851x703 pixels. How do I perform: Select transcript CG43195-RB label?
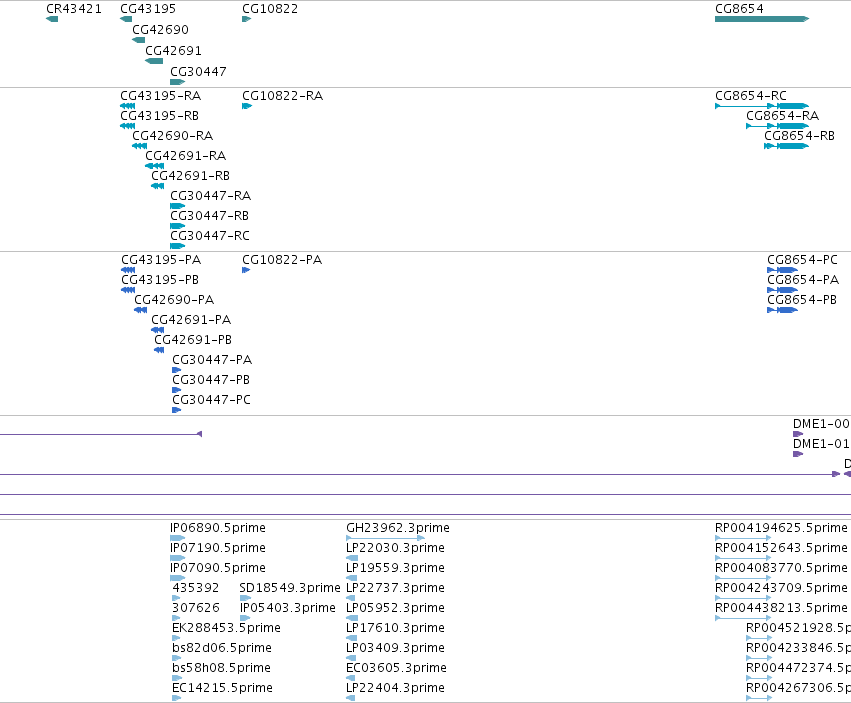click(x=160, y=116)
